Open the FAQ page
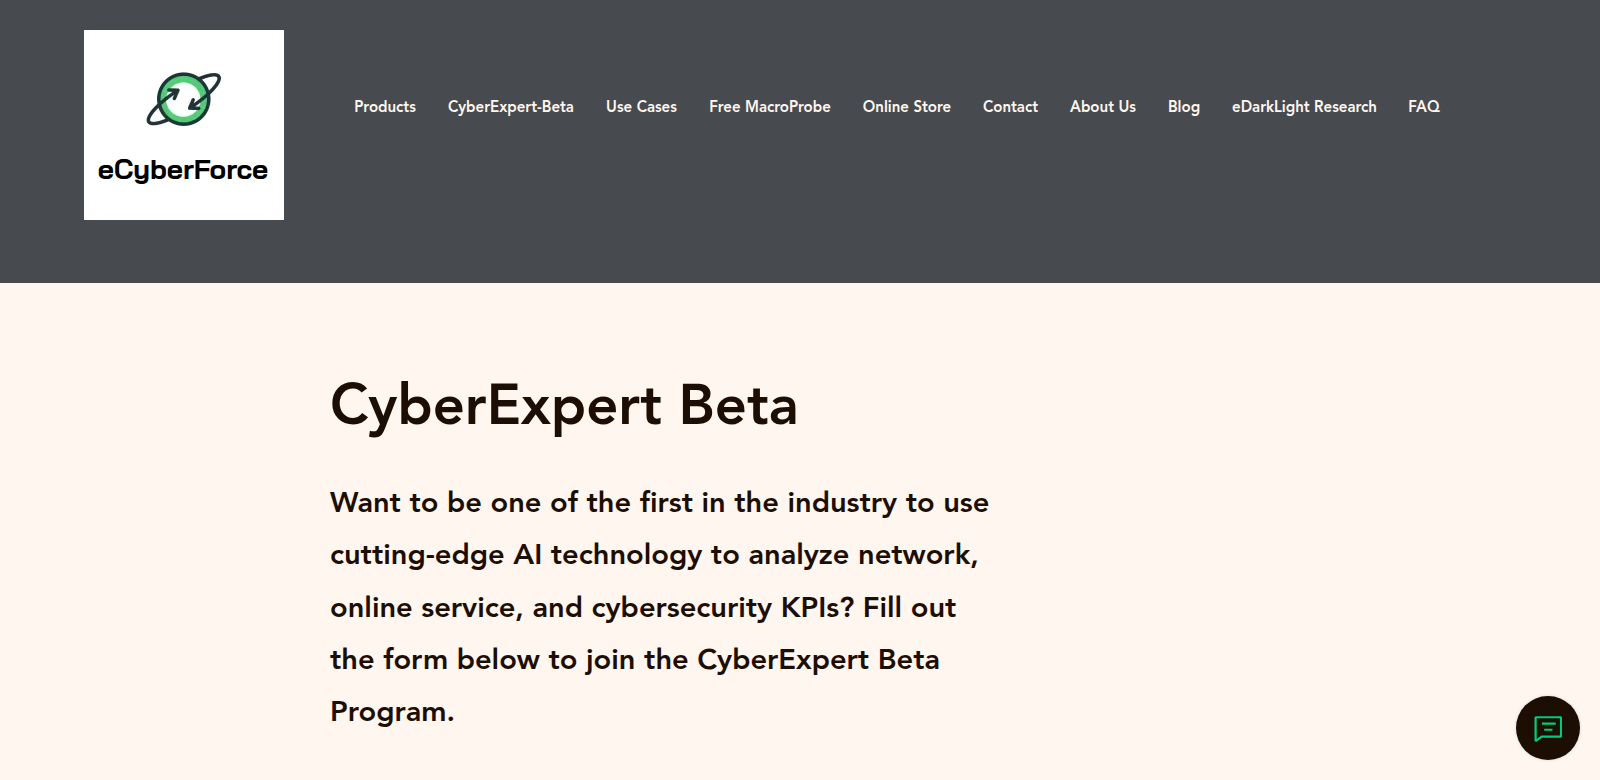Viewport: 1600px width, 780px height. (x=1424, y=106)
